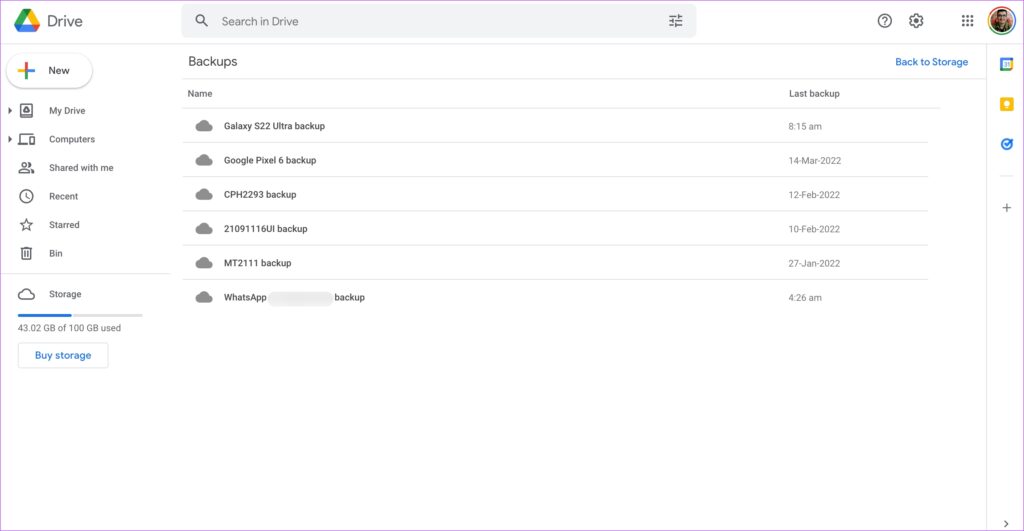The width and height of the screenshot is (1024, 531).
Task: Open Google apps grid icon
Action: point(967,21)
